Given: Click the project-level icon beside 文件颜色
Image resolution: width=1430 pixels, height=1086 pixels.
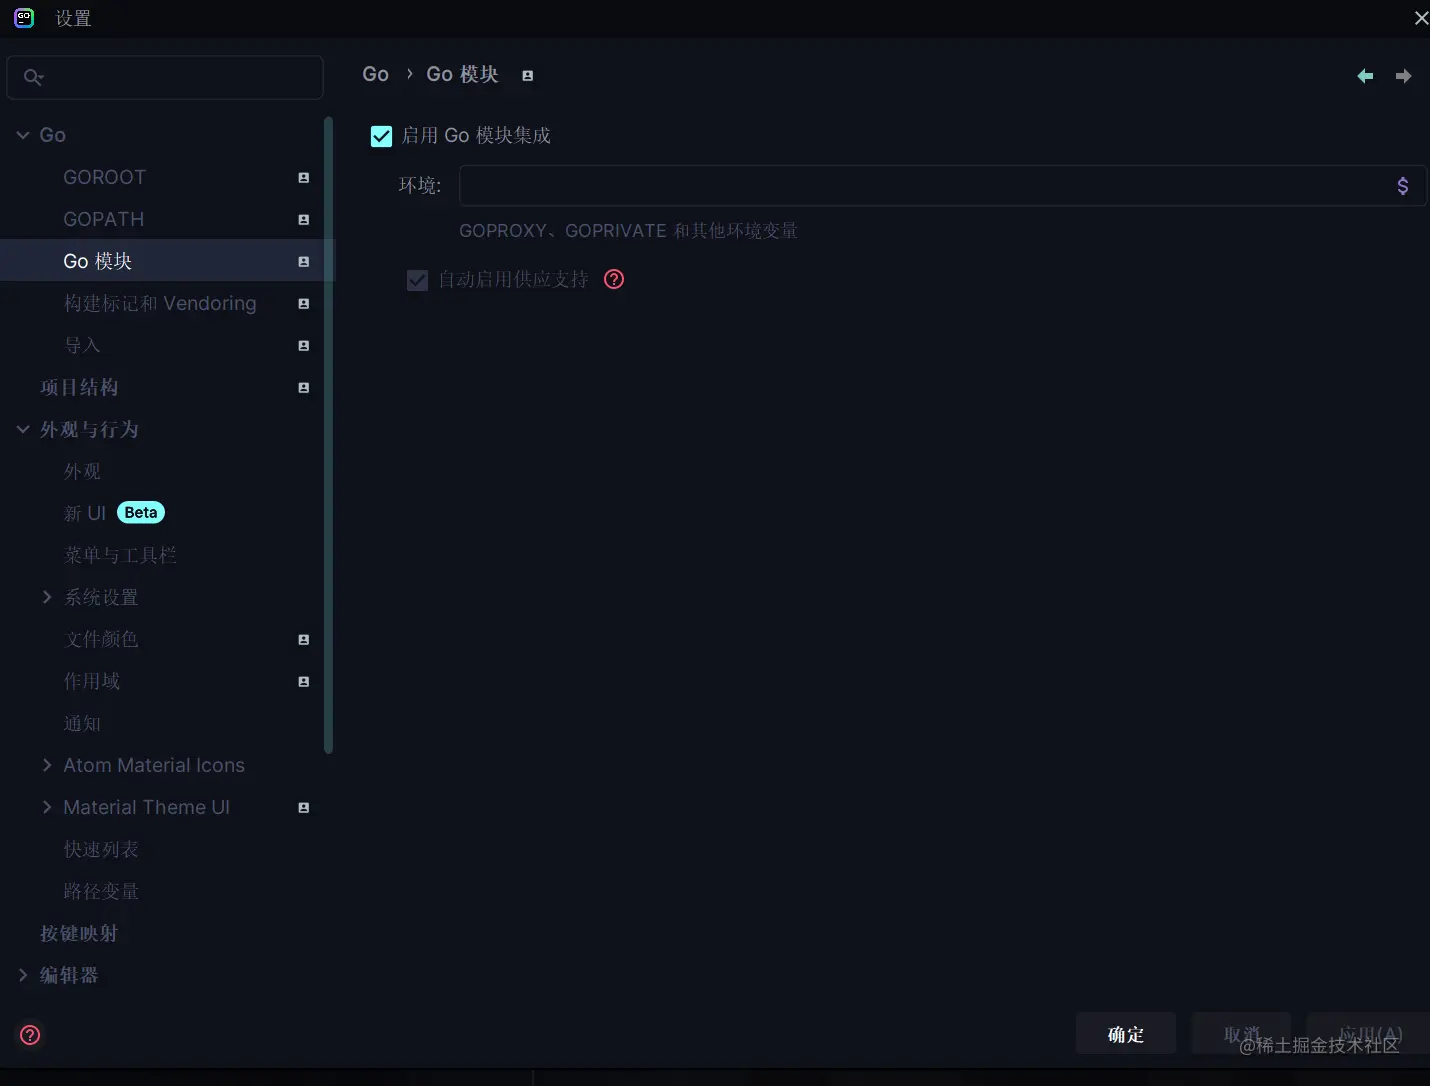Looking at the screenshot, I should (x=303, y=639).
